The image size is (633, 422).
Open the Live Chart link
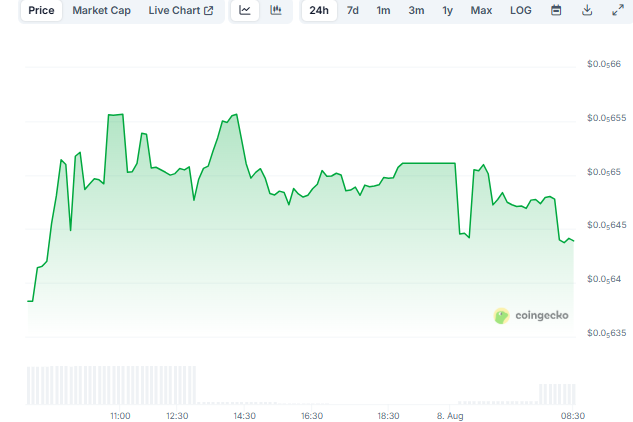click(181, 10)
